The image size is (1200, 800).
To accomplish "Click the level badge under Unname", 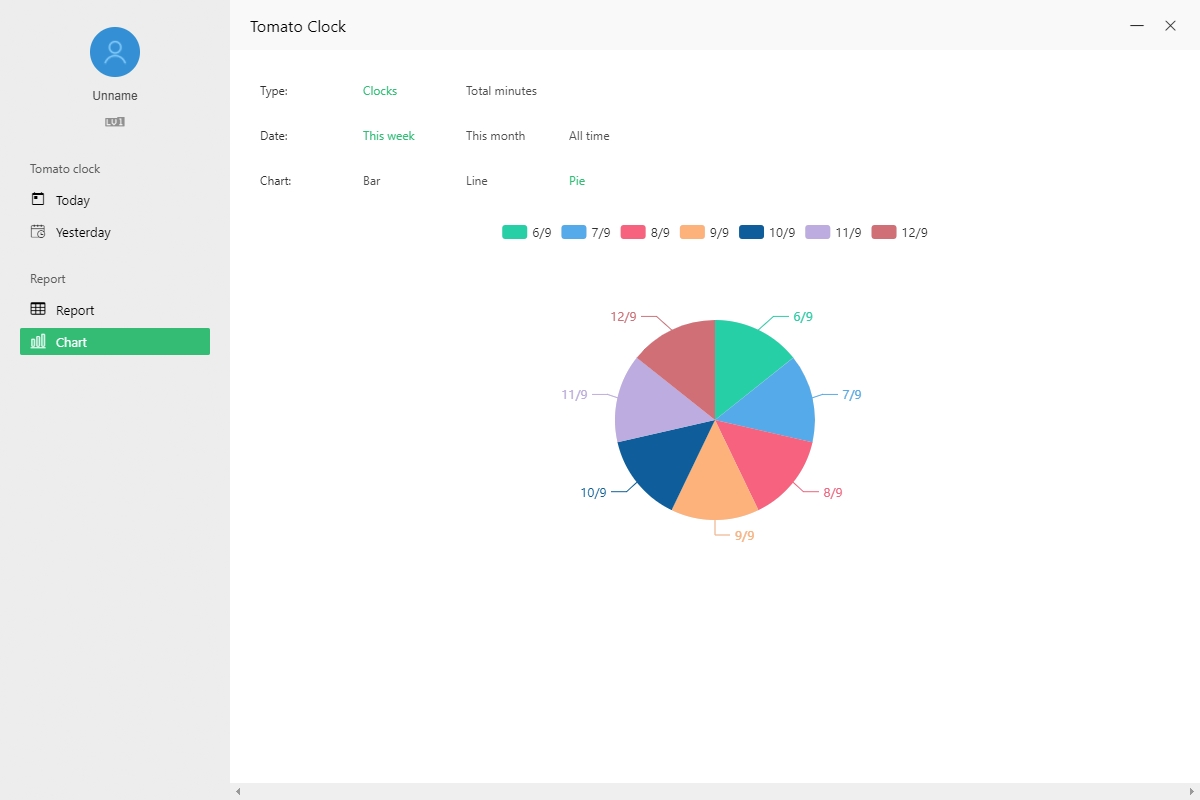I will point(115,122).
